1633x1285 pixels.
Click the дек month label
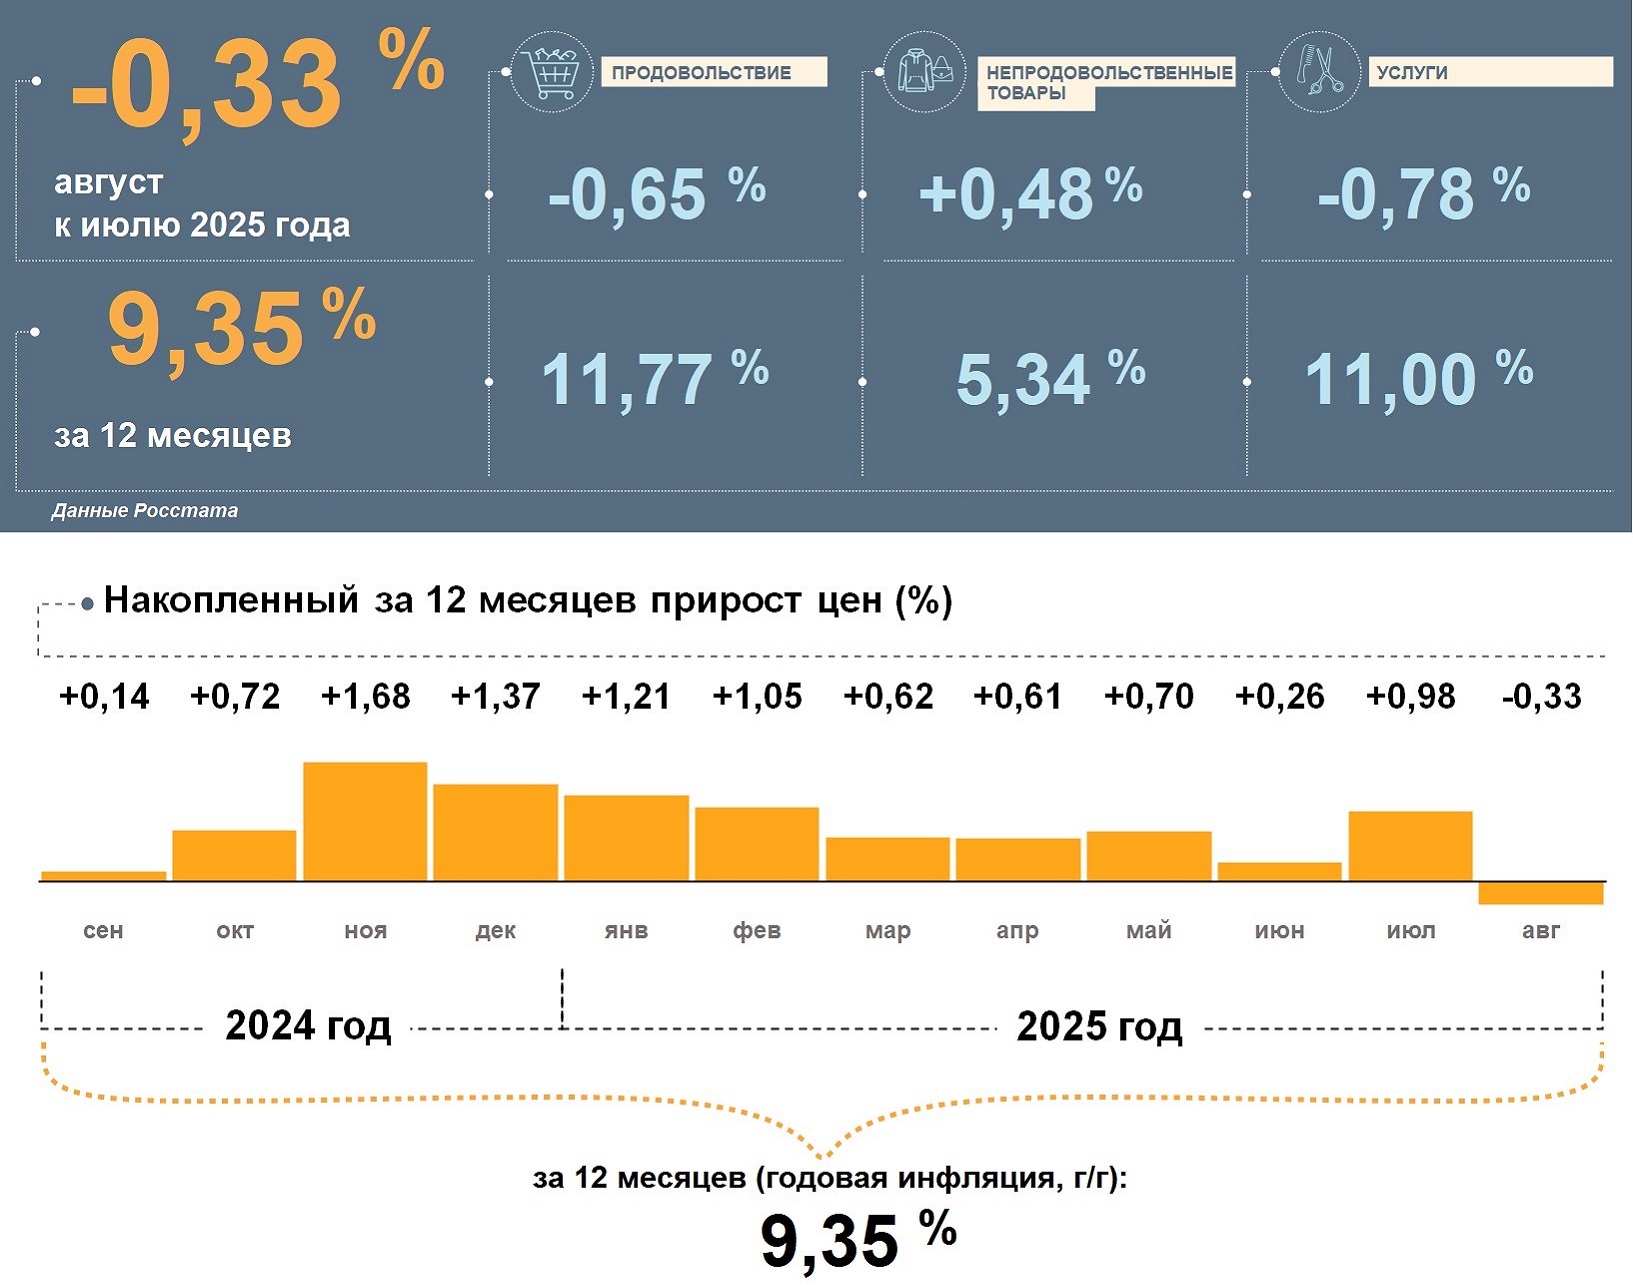(x=495, y=931)
